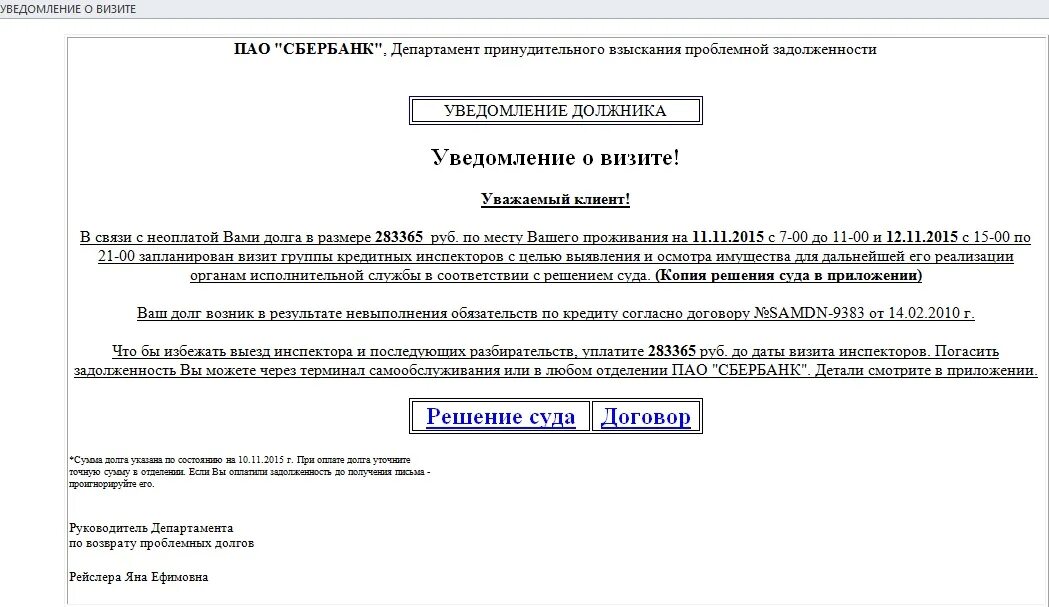Click the 'Уведомление о визите!' heading
Viewport: 1049px width, 607px height.
point(555,157)
